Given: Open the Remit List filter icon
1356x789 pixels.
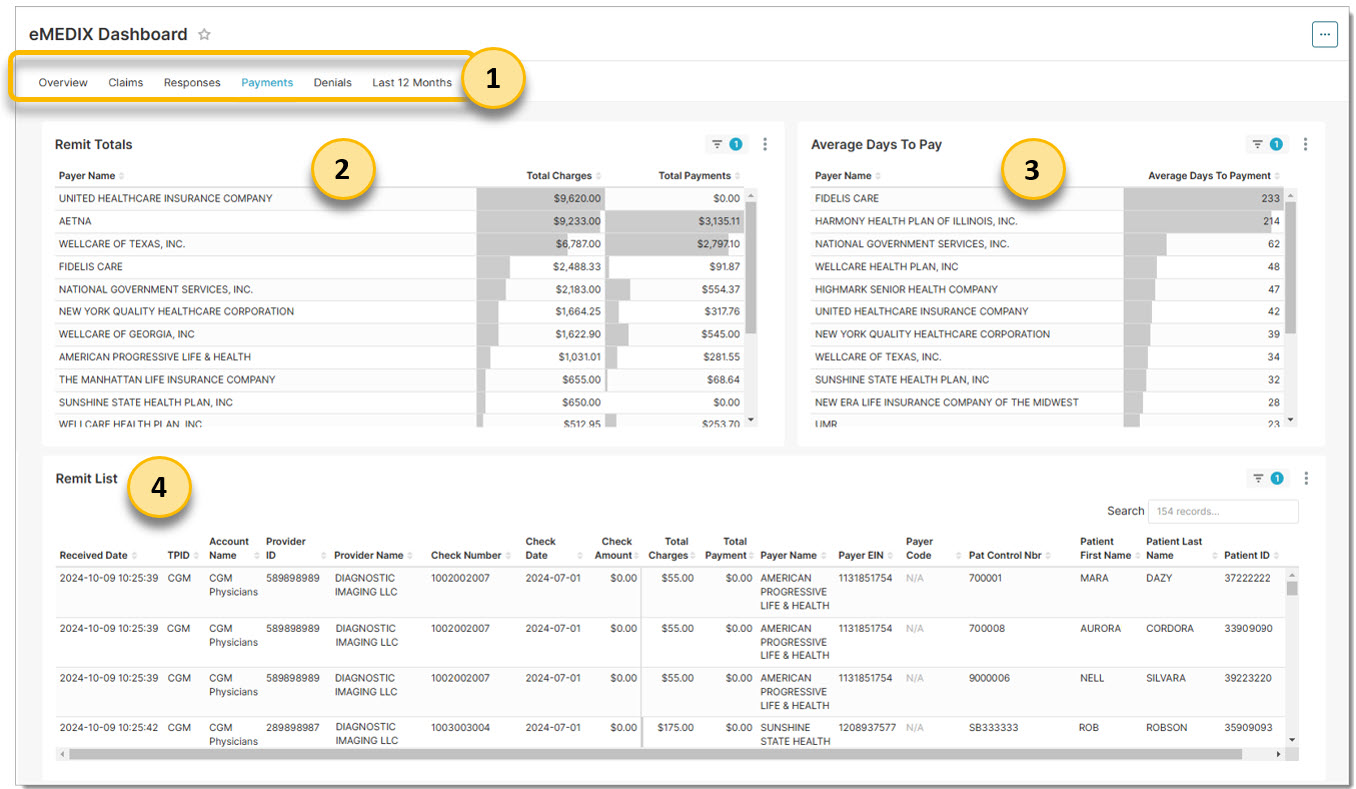Looking at the screenshot, I should coord(1258,478).
